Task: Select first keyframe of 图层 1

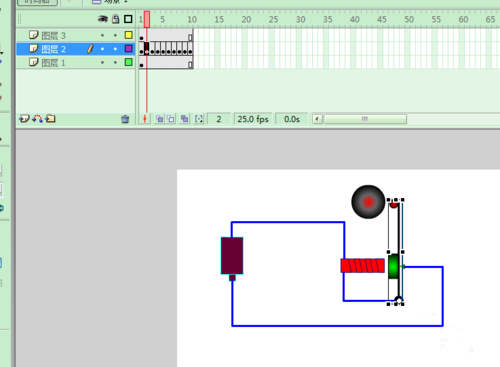Action: coord(142,62)
